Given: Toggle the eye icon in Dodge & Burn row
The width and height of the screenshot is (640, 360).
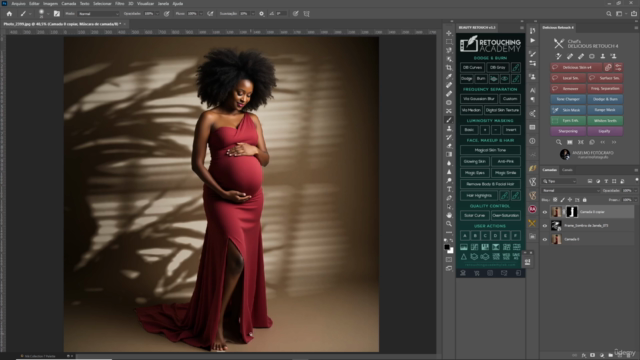Looking at the screenshot, I should (504, 79).
